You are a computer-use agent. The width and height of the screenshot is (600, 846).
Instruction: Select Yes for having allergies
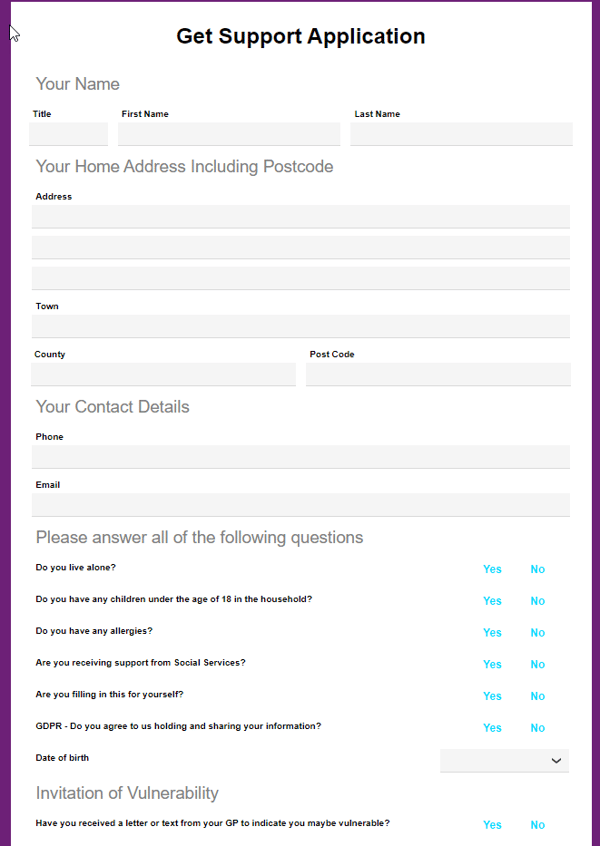[492, 632]
